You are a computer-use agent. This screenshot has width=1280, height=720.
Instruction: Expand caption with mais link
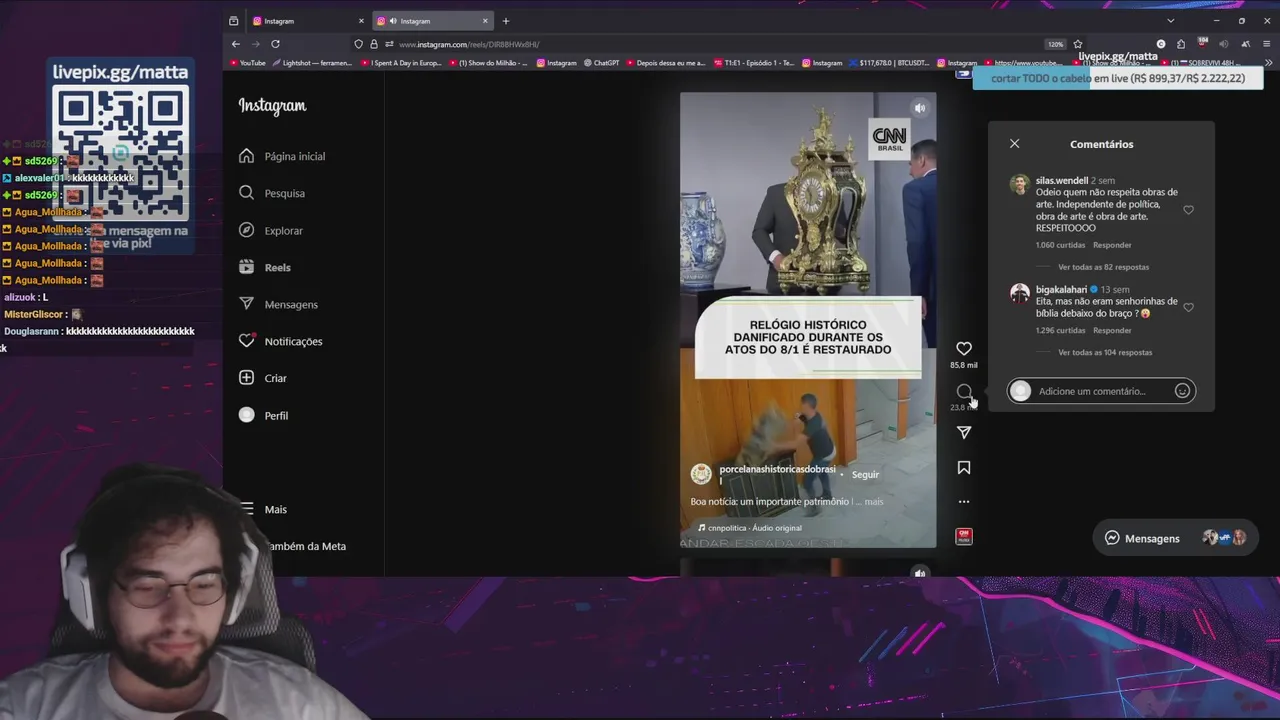[873, 502]
